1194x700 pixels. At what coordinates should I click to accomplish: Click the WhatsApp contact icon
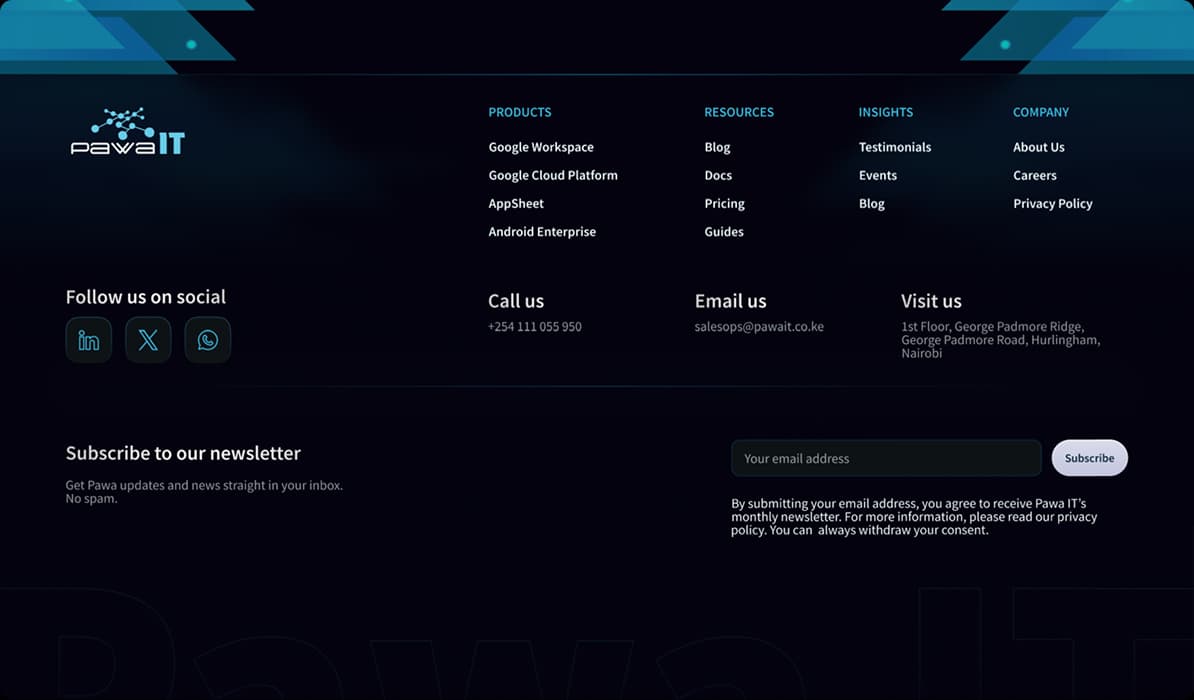click(x=207, y=339)
